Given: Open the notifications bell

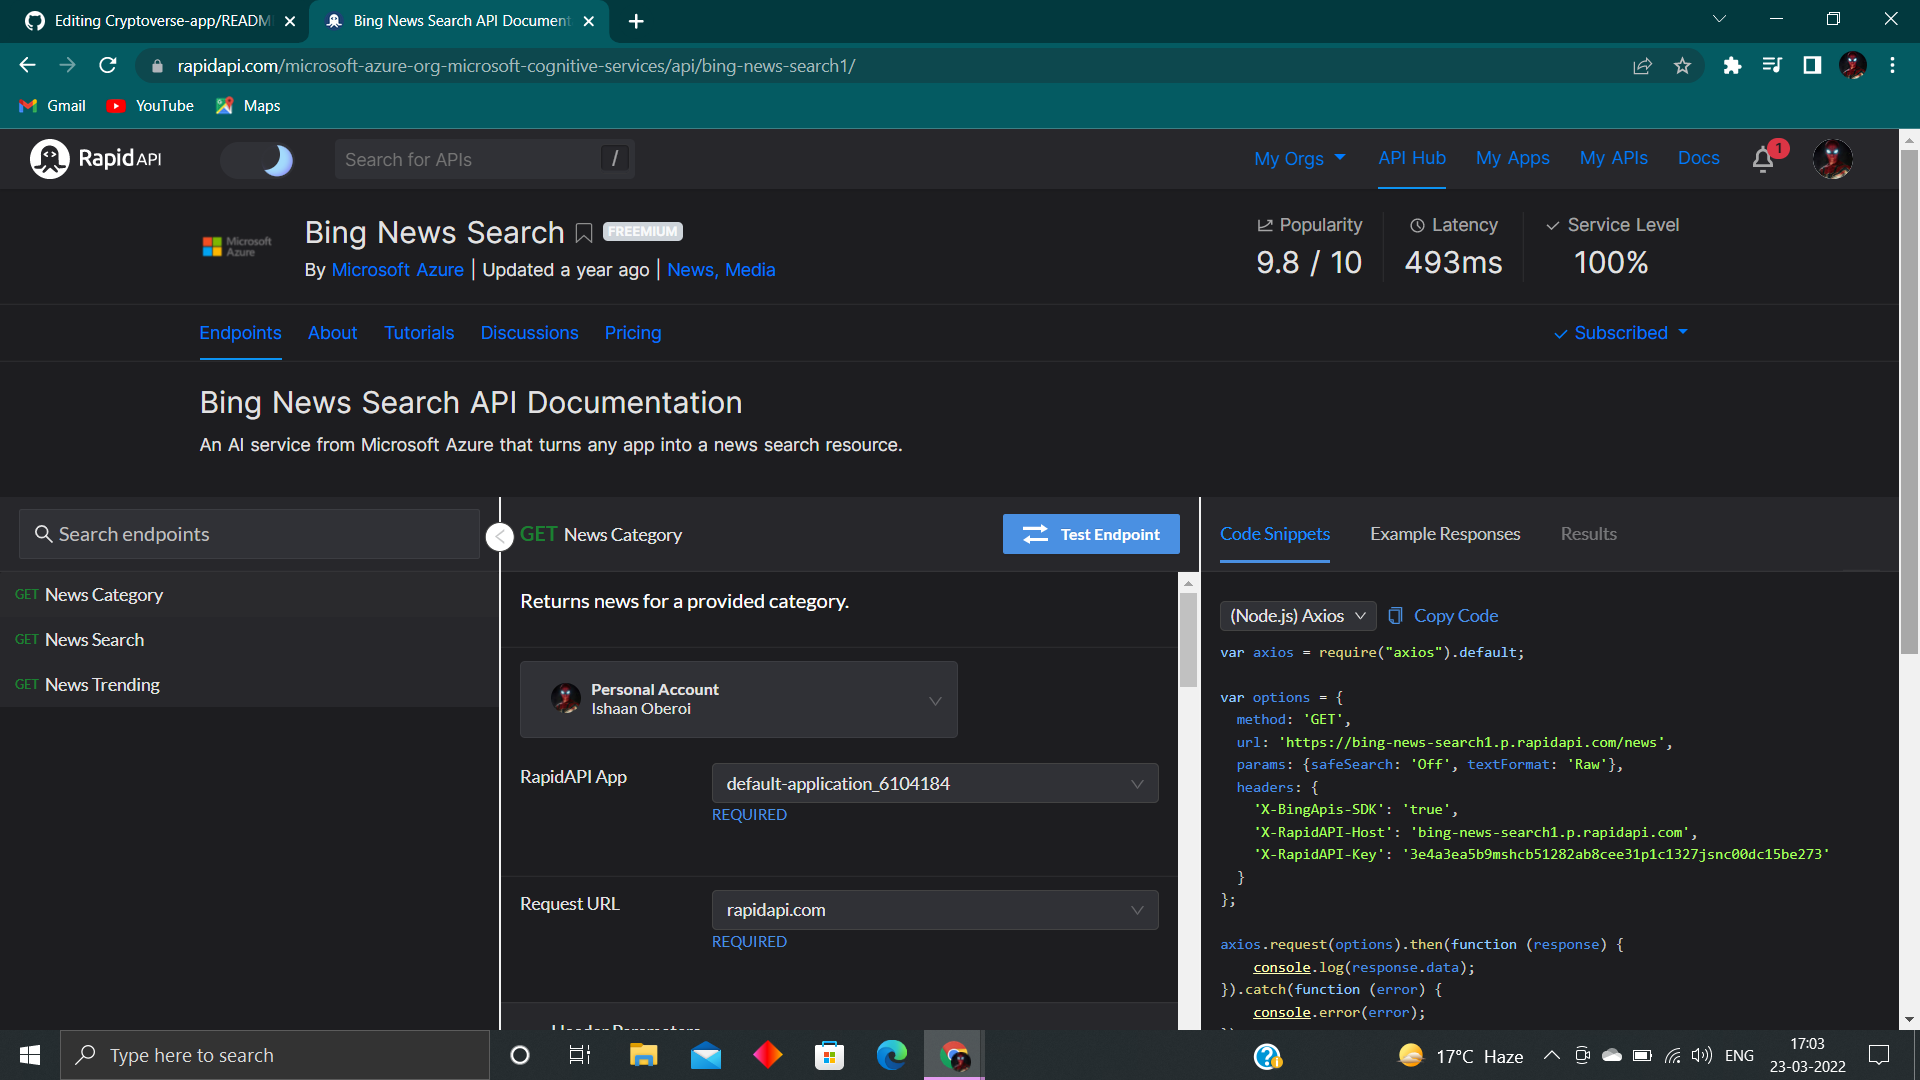Looking at the screenshot, I should click(x=1763, y=159).
